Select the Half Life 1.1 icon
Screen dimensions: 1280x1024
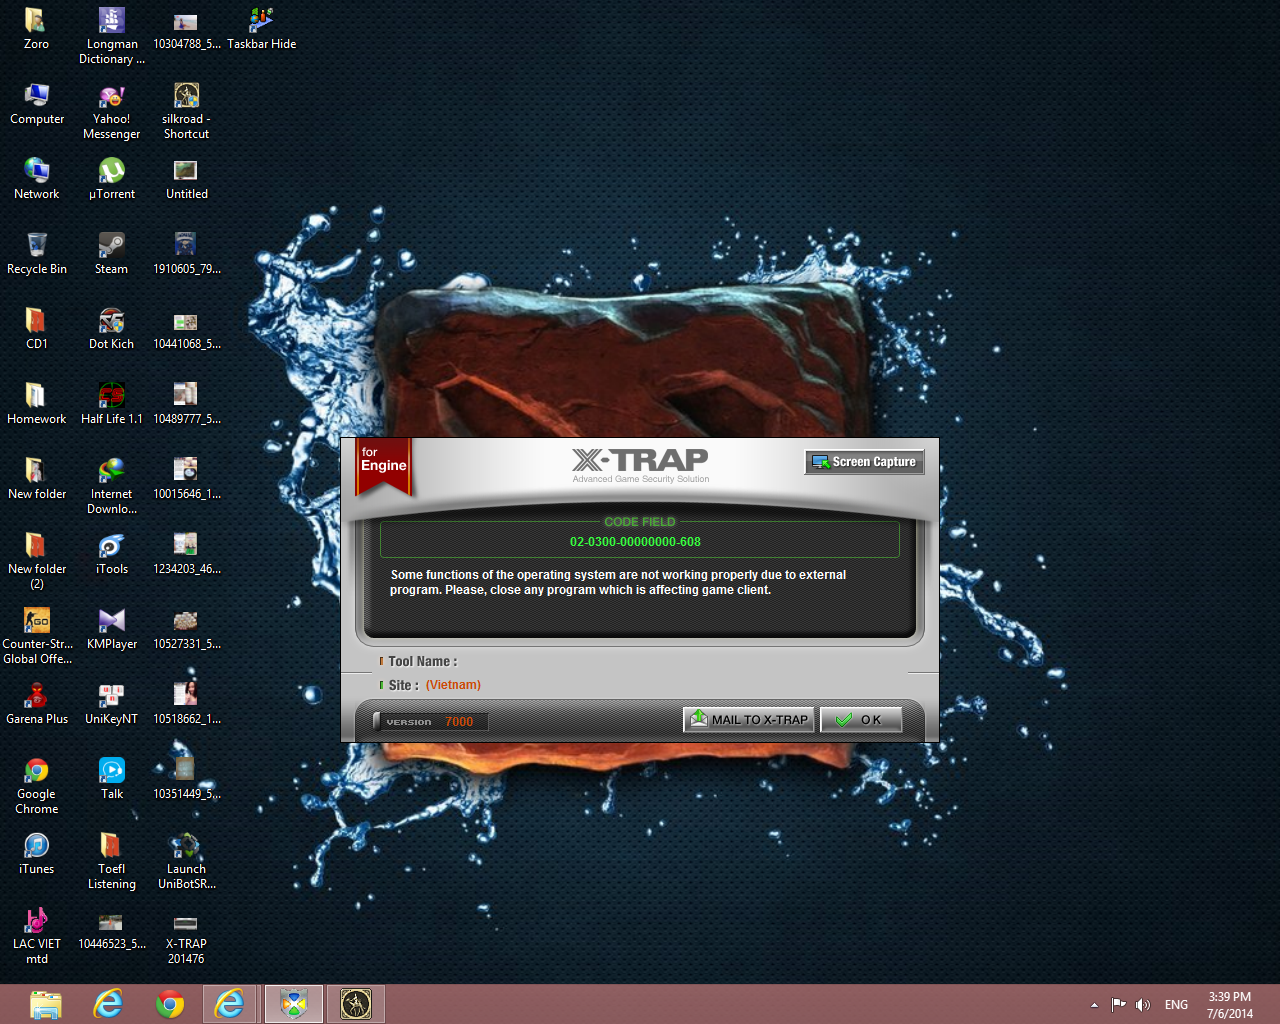[x=112, y=403]
